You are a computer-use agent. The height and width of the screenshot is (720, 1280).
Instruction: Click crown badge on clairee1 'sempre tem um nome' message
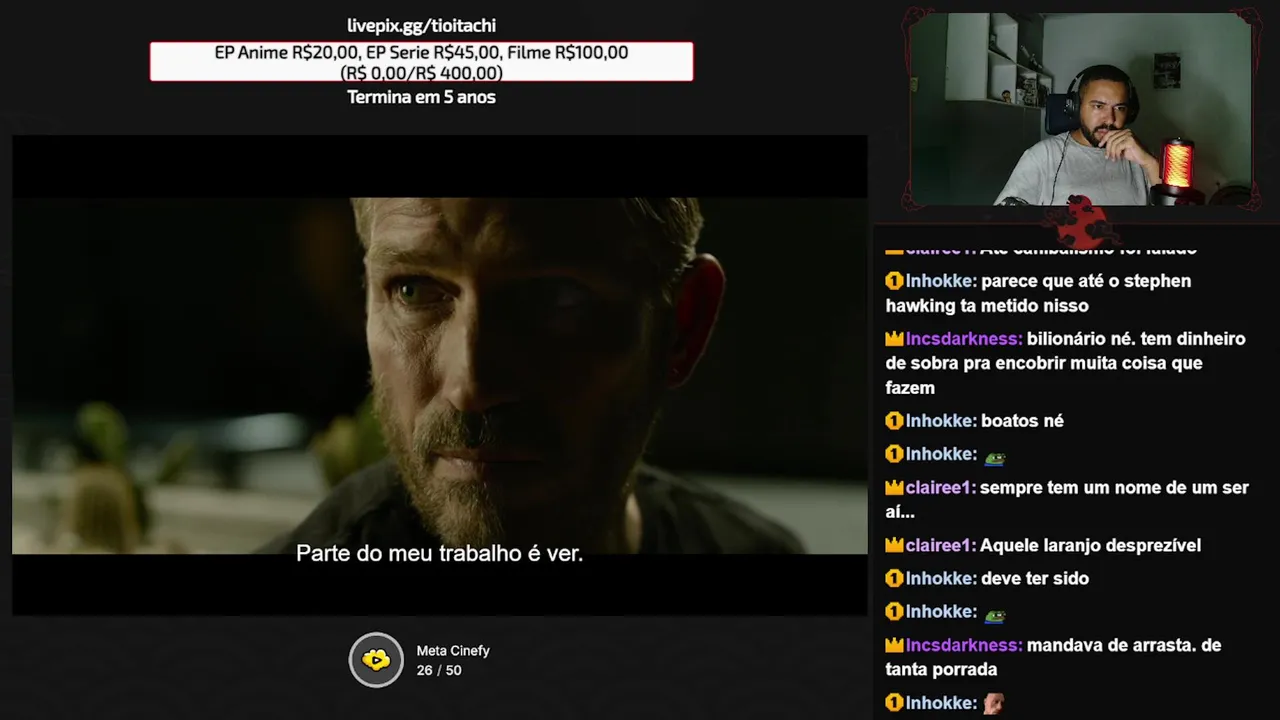pos(894,488)
